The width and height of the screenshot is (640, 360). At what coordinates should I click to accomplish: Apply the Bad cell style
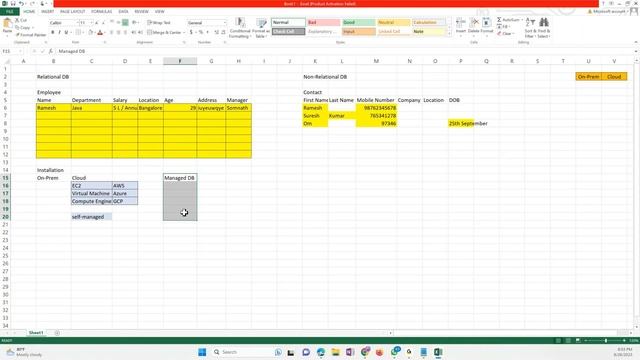pos(323,22)
